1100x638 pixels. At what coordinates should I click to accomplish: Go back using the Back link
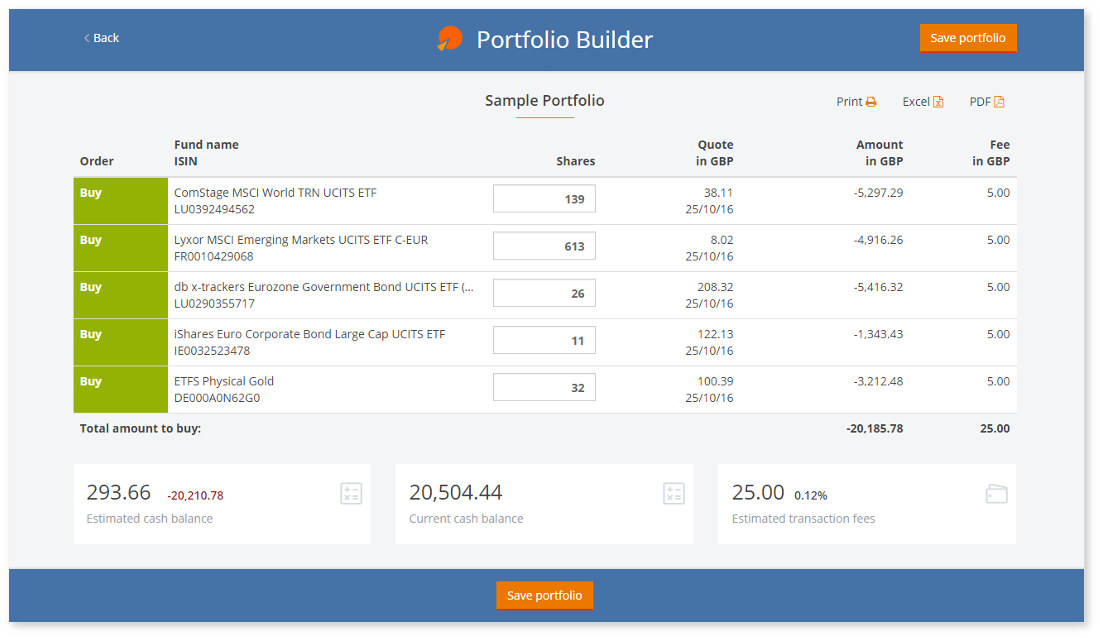(x=101, y=38)
